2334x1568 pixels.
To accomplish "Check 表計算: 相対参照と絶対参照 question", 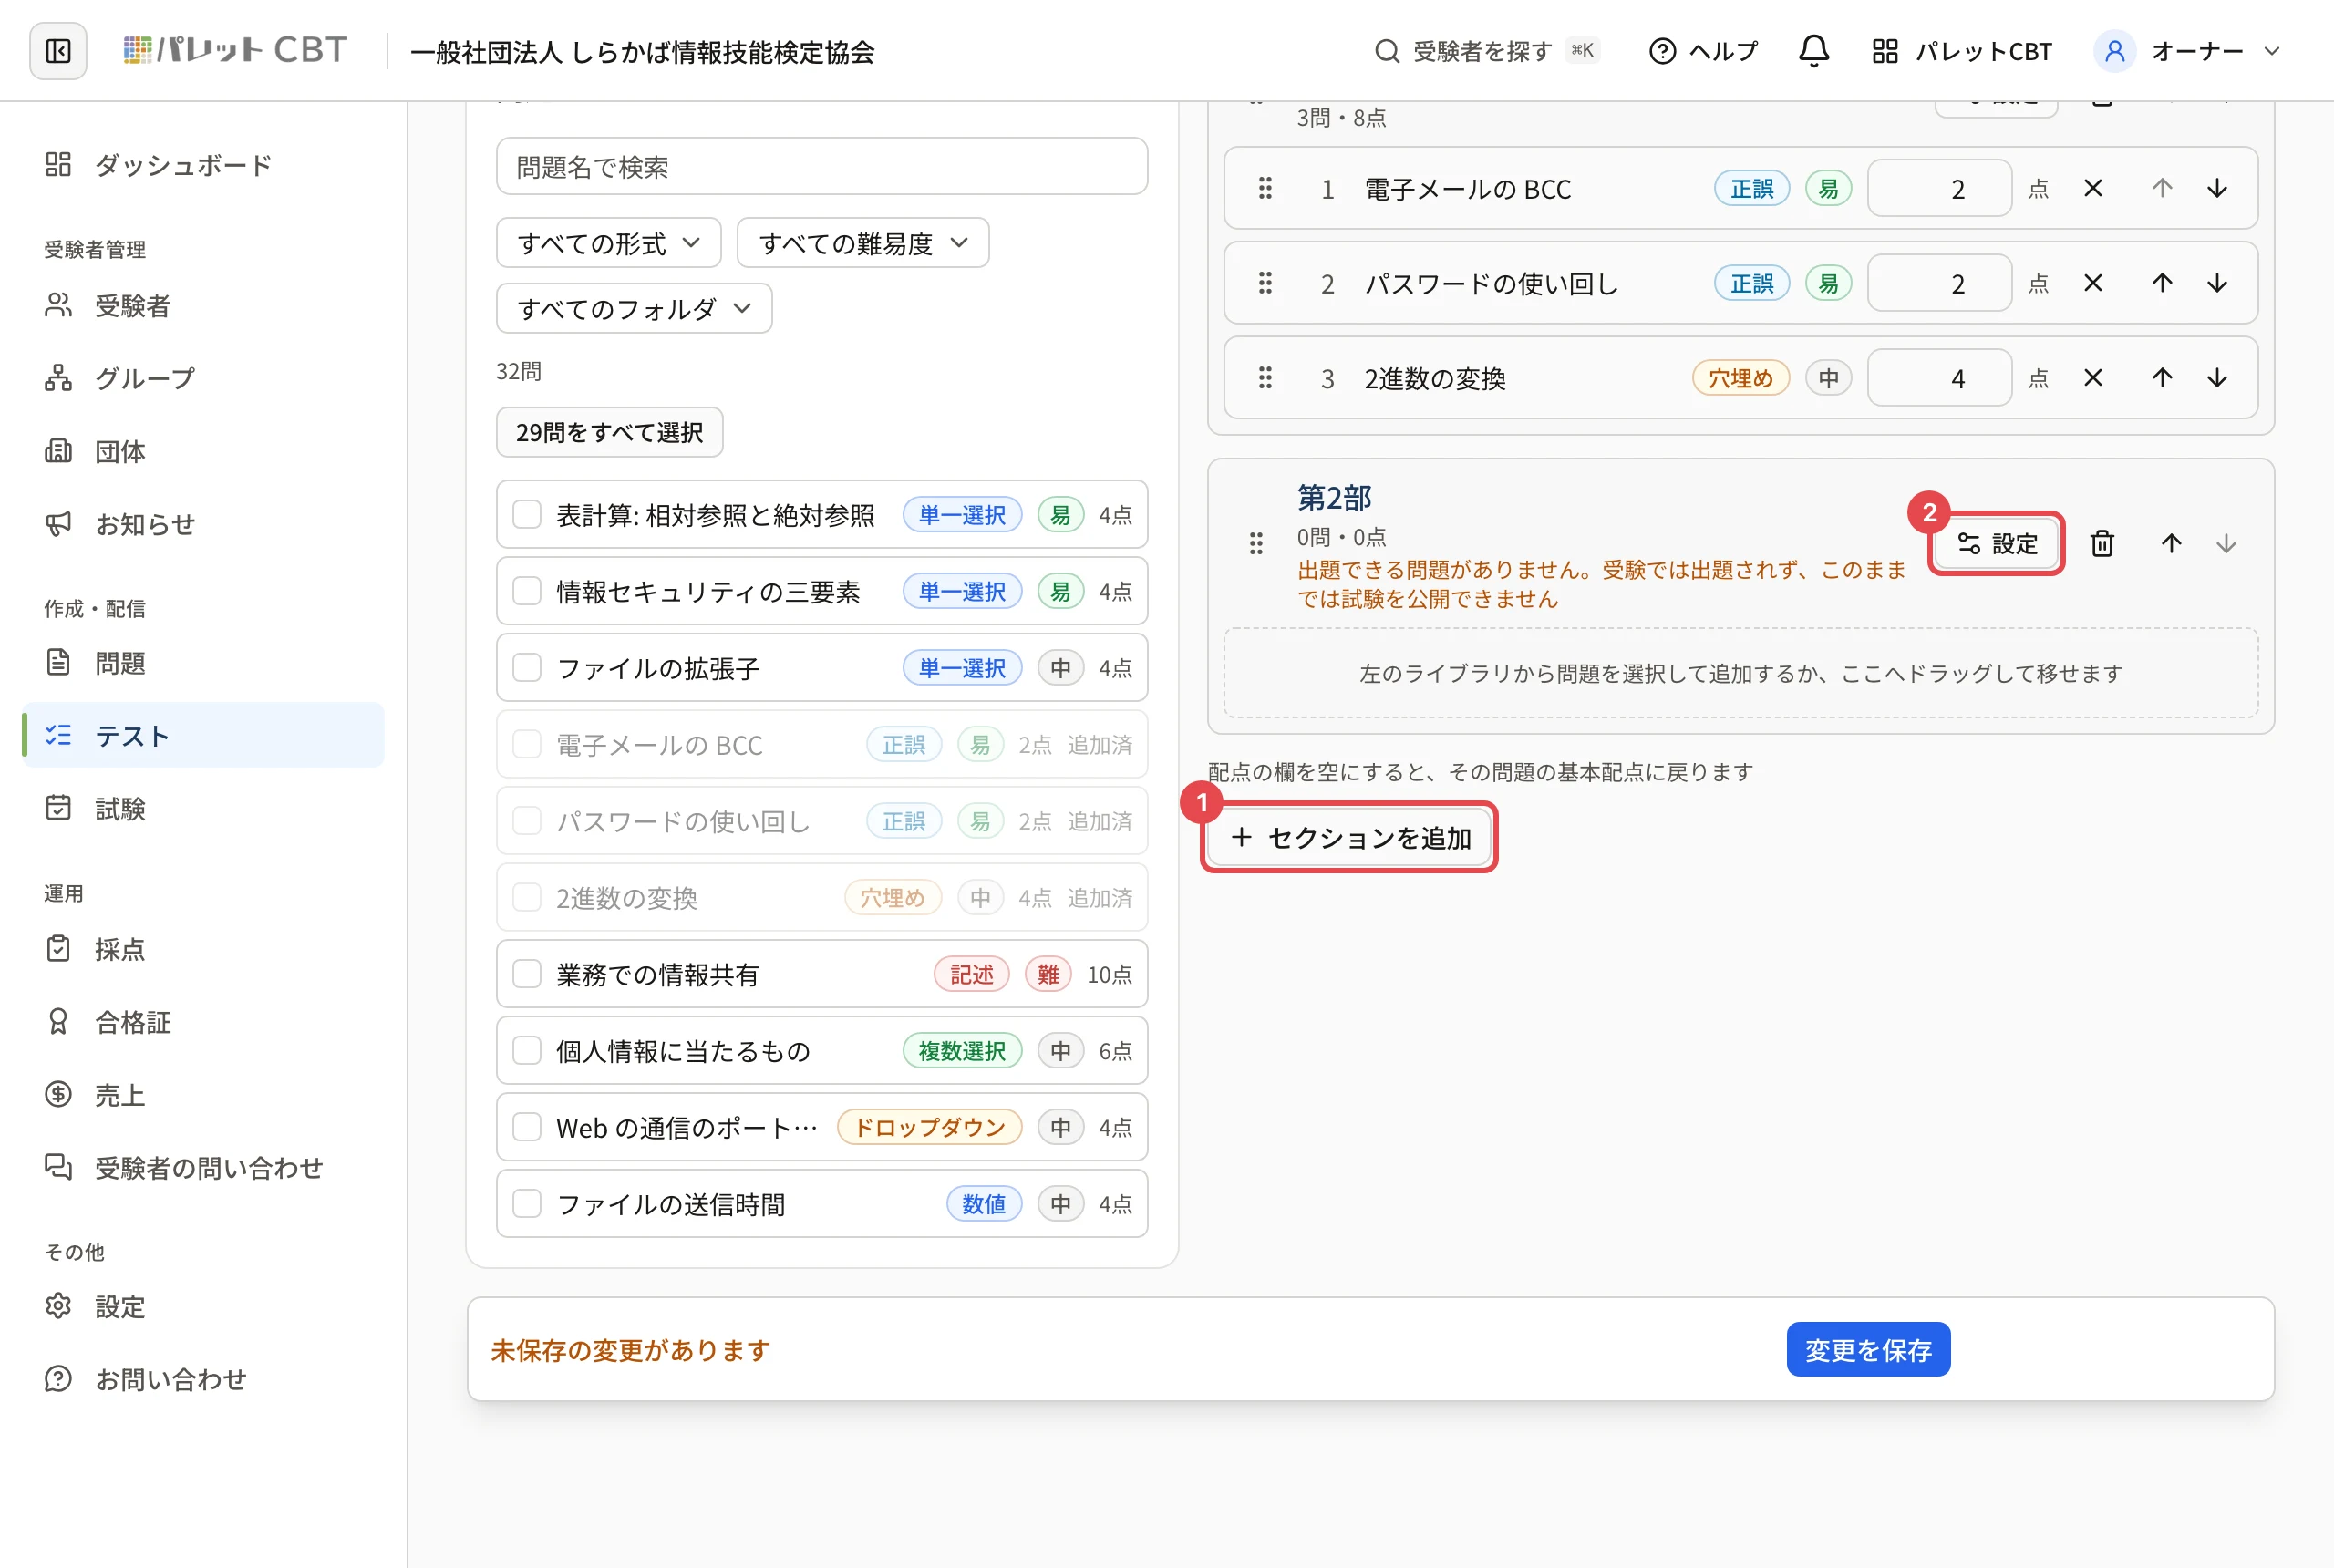I will pos(527,514).
